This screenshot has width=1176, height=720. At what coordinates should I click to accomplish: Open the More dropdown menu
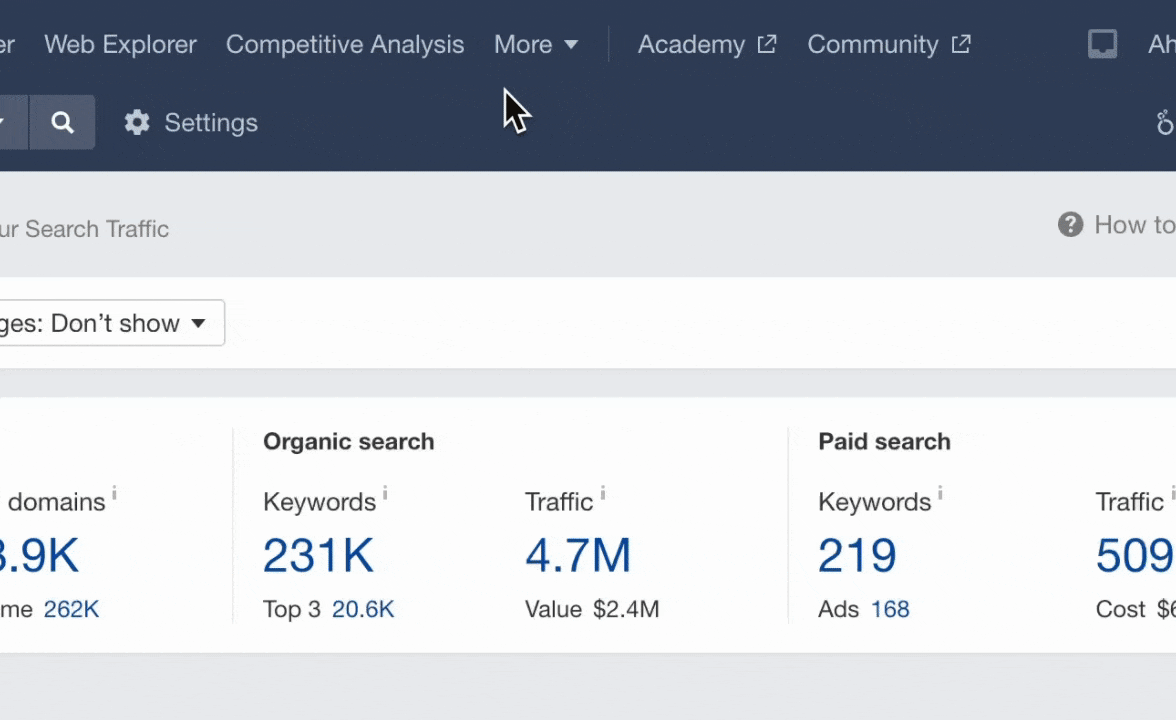coord(536,45)
